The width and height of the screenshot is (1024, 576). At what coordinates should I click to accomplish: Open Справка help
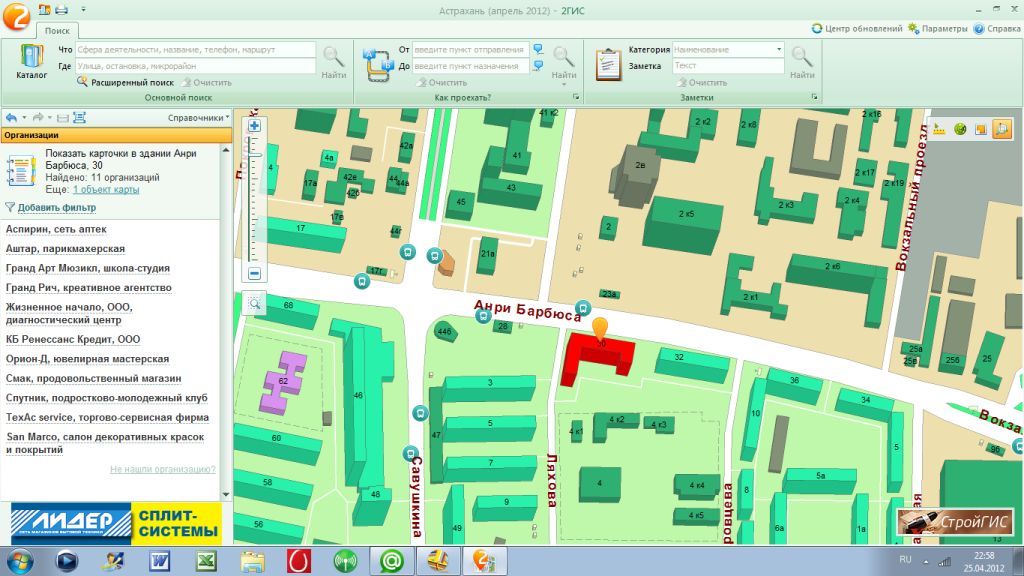997,29
